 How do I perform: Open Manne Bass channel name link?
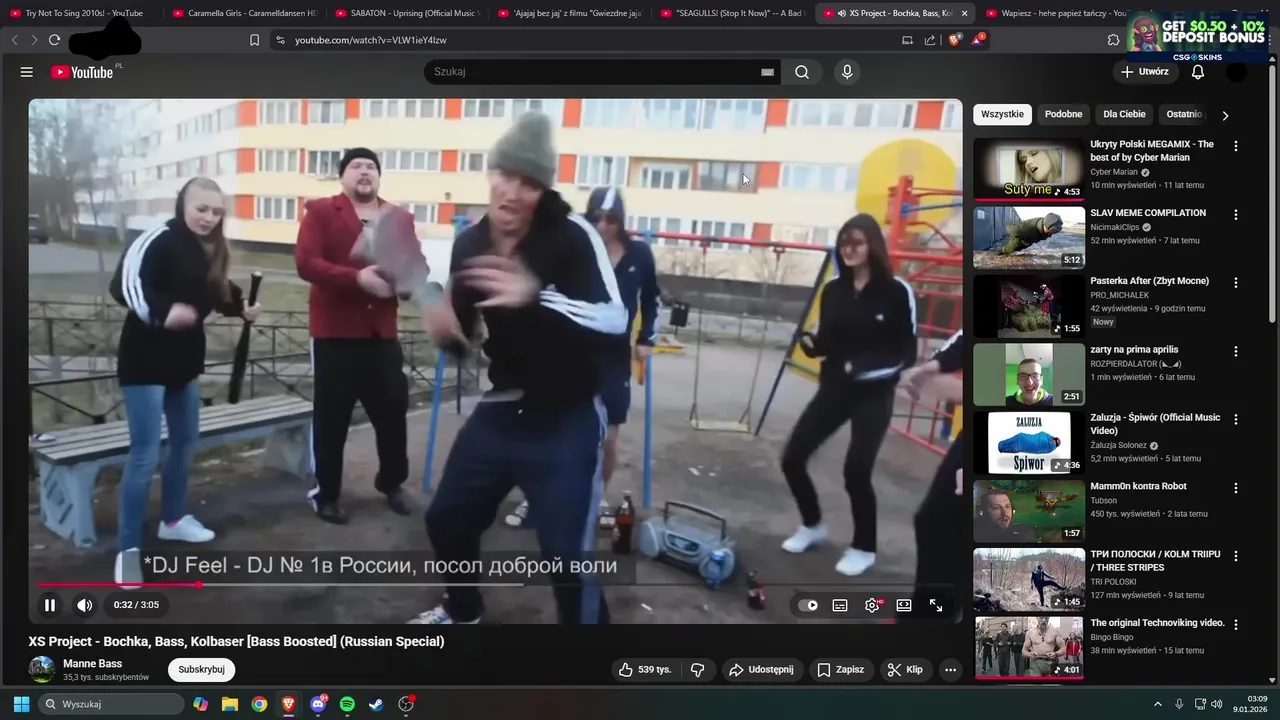tap(92, 664)
